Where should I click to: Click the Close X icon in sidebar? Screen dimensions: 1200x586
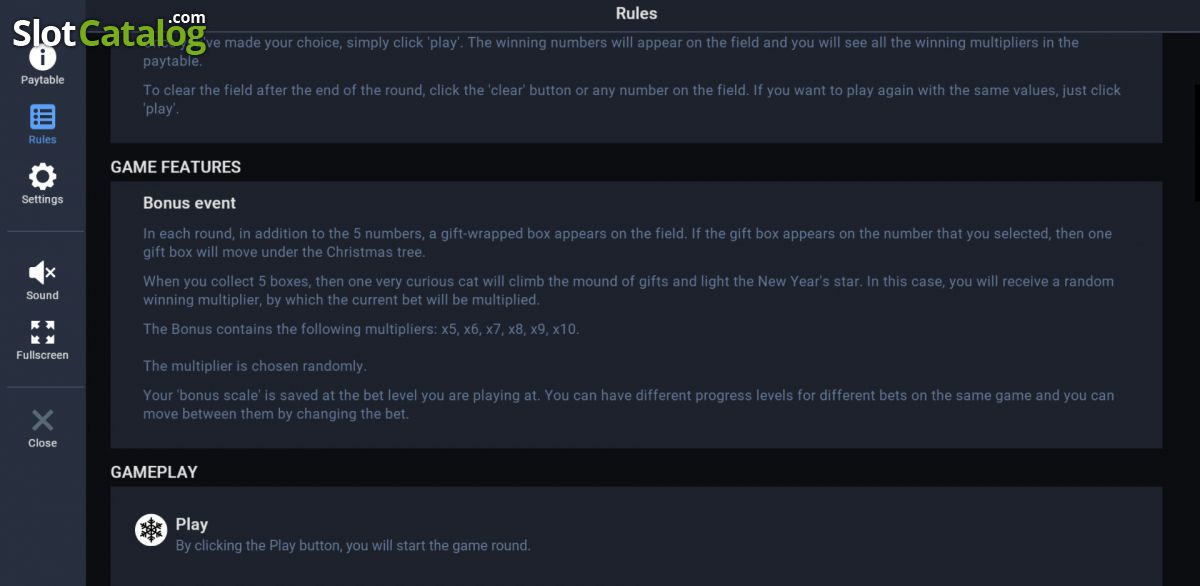[42, 420]
